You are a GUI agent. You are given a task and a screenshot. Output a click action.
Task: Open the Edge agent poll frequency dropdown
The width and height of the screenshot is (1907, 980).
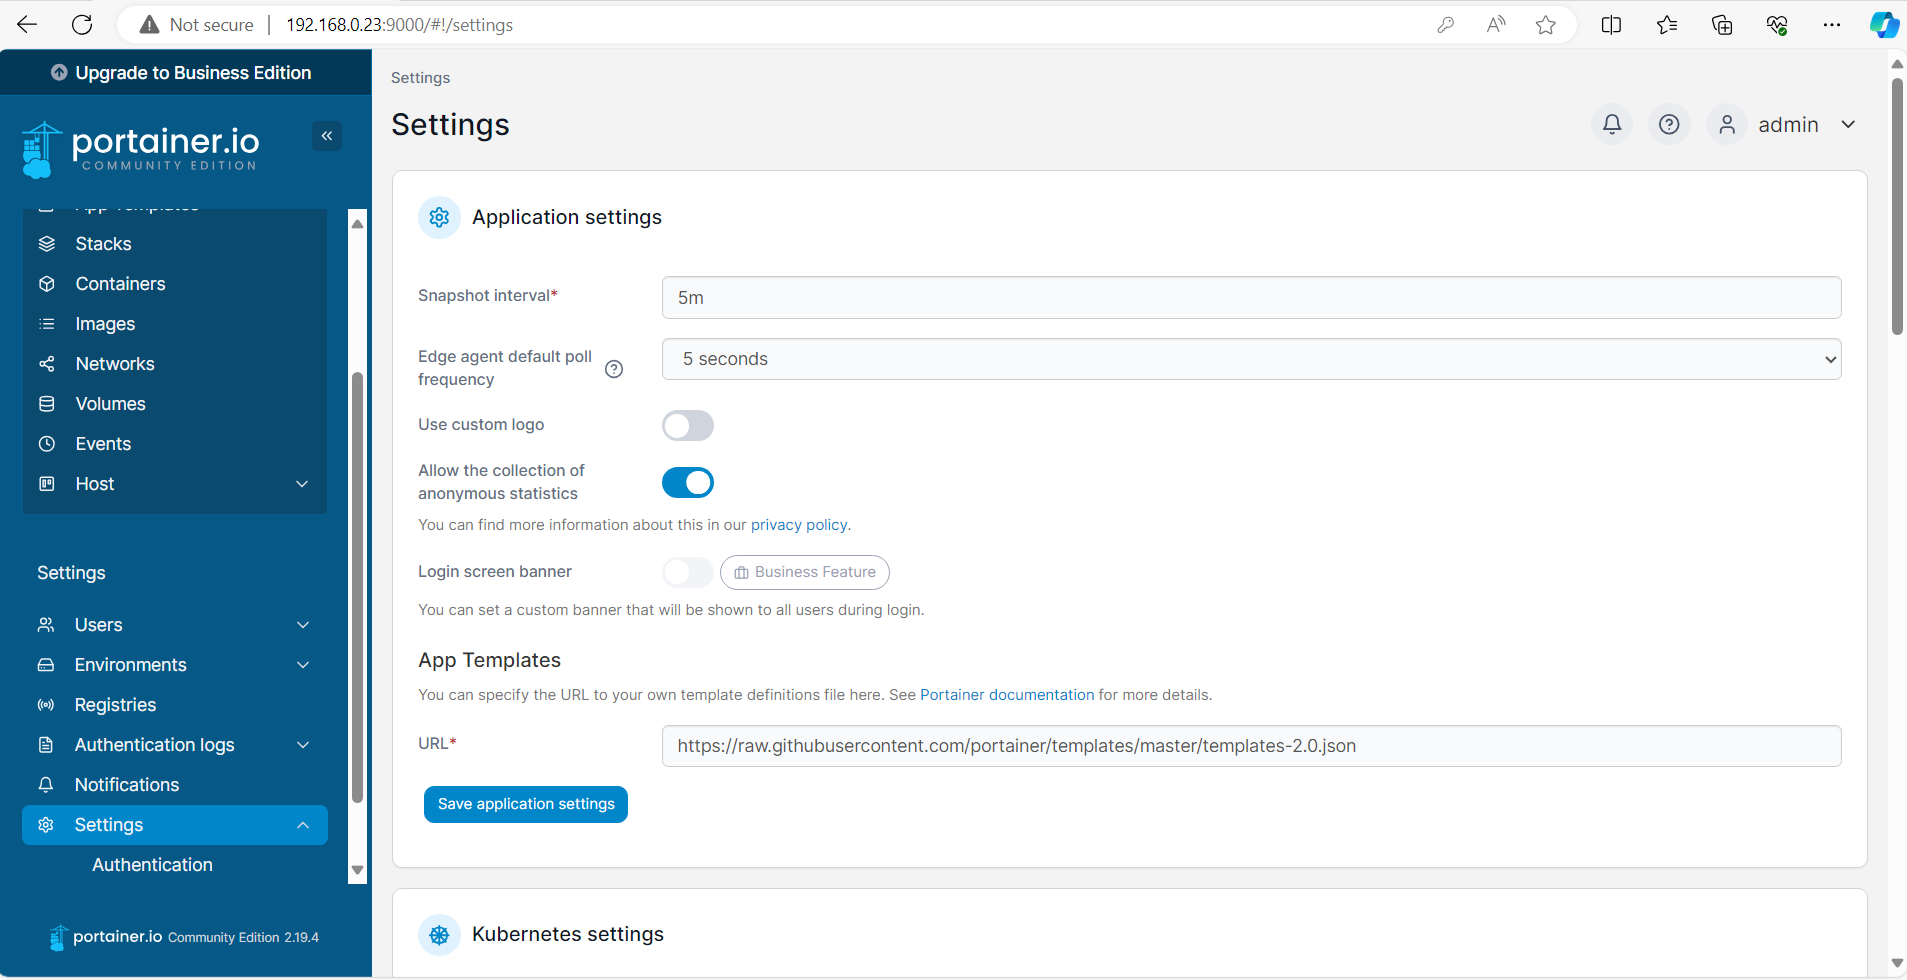click(1250, 358)
